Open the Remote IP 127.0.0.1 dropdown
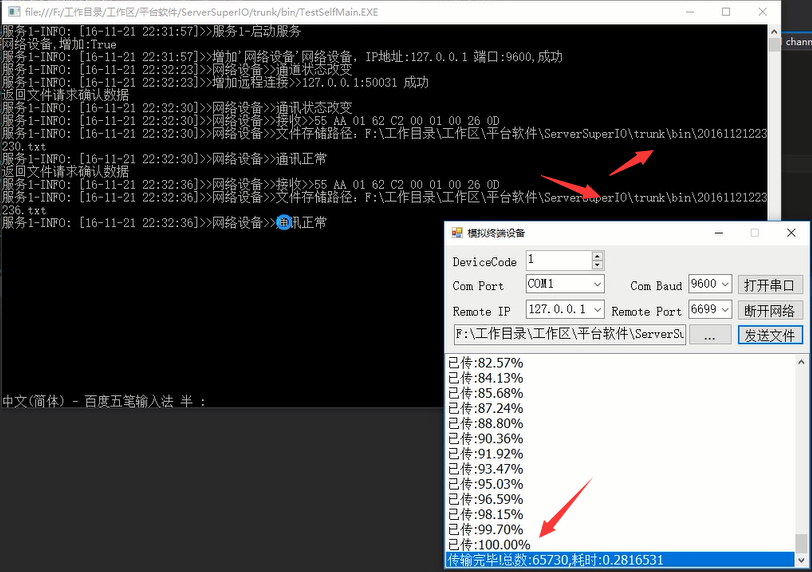 point(597,310)
